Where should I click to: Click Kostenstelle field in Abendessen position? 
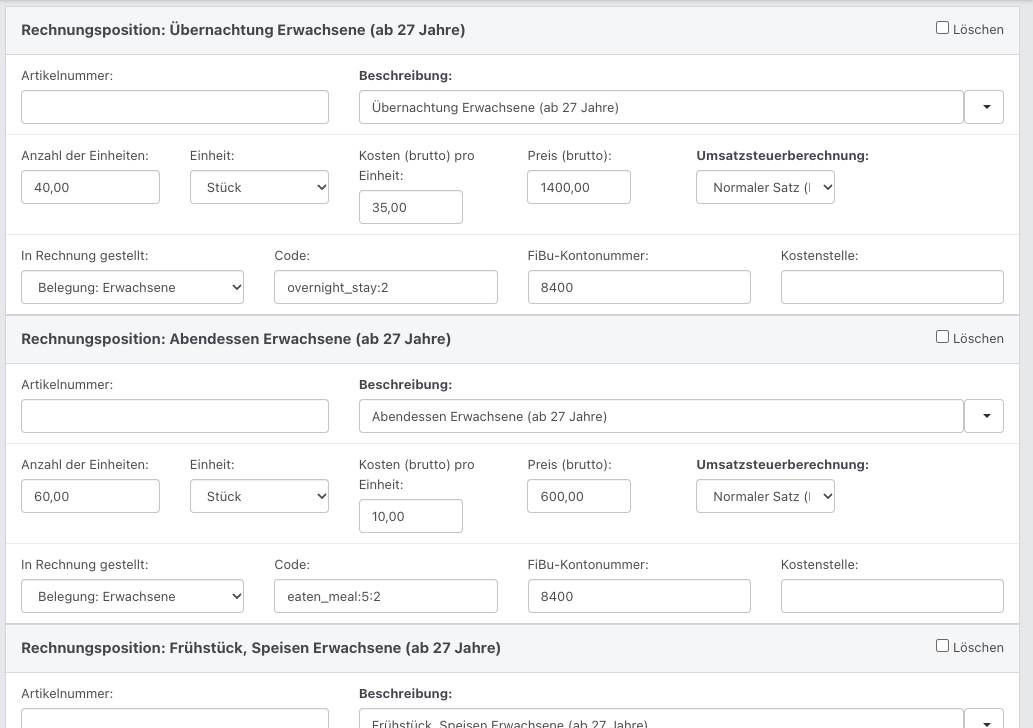tap(892, 596)
